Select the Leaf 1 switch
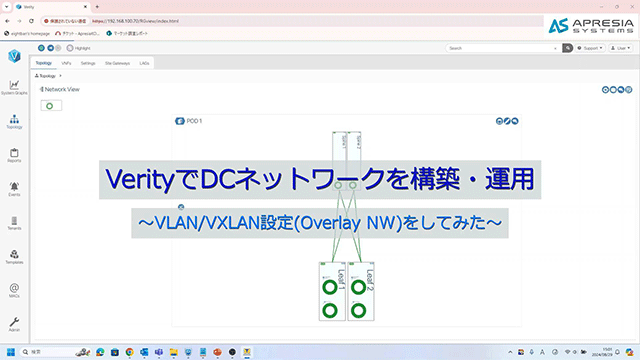 tap(332, 291)
